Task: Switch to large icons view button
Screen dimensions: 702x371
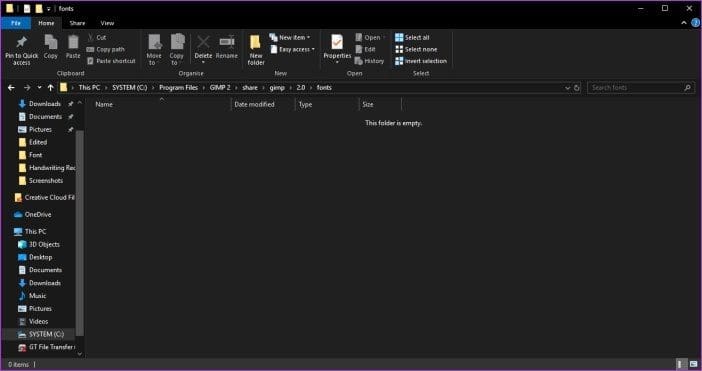Action: click(x=692, y=364)
